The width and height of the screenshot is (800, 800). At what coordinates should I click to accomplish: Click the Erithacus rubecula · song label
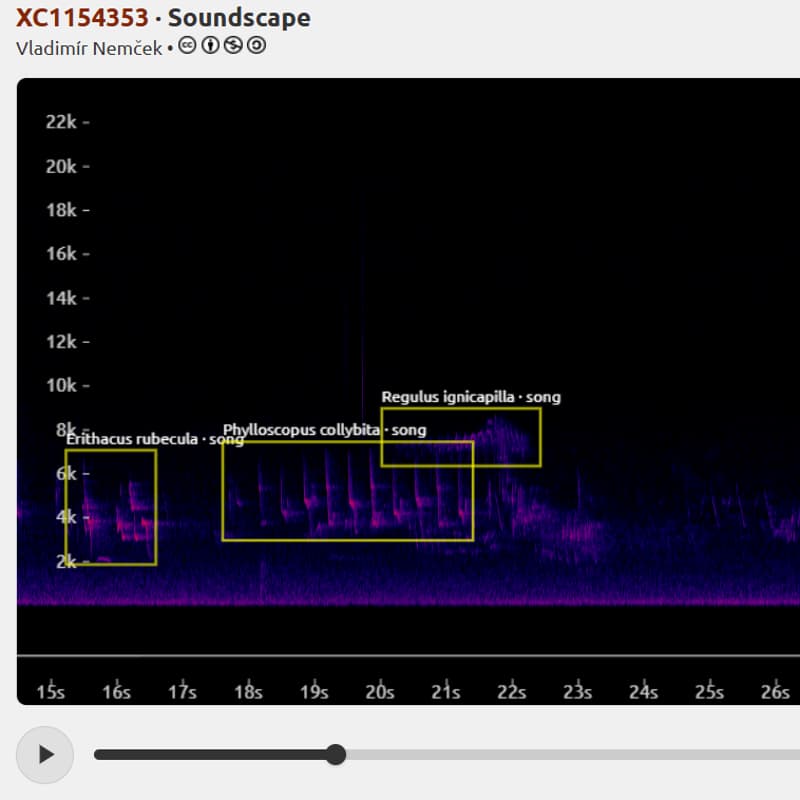[x=155, y=439]
